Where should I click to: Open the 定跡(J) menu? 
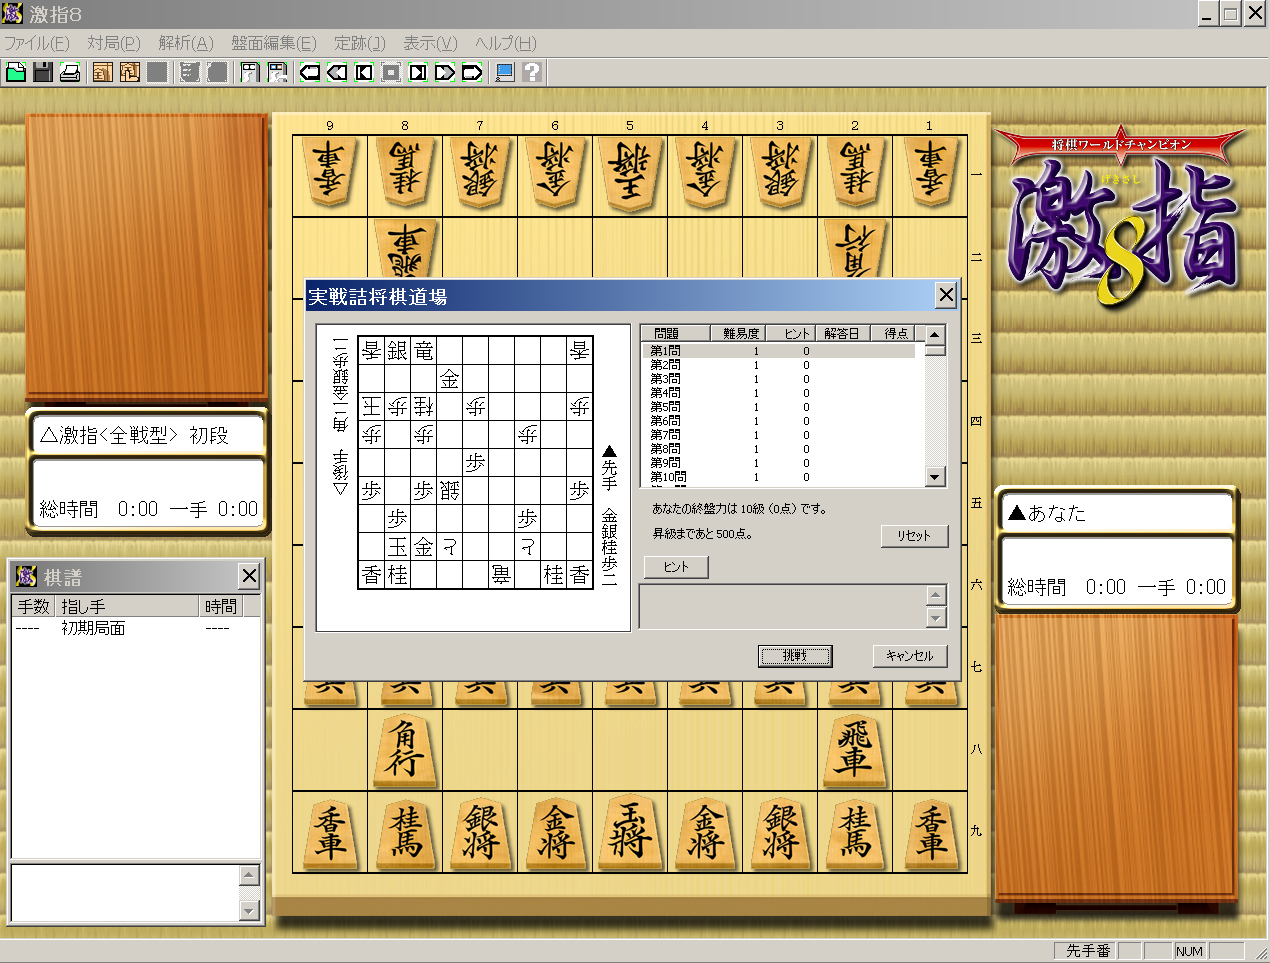[359, 43]
